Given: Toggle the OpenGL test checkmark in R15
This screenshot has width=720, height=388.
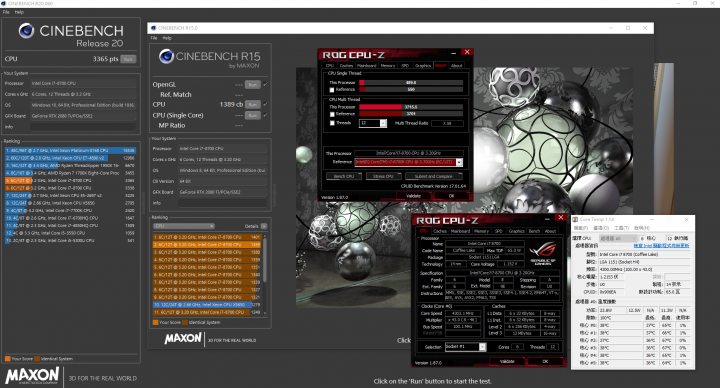Looking at the screenshot, I should (265, 84).
